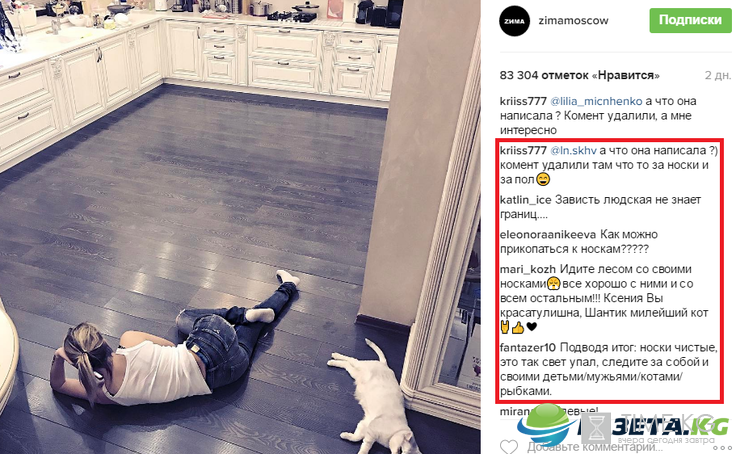Open the 83 304 likes count
The height and width of the screenshot is (454, 736).
[x=580, y=75]
